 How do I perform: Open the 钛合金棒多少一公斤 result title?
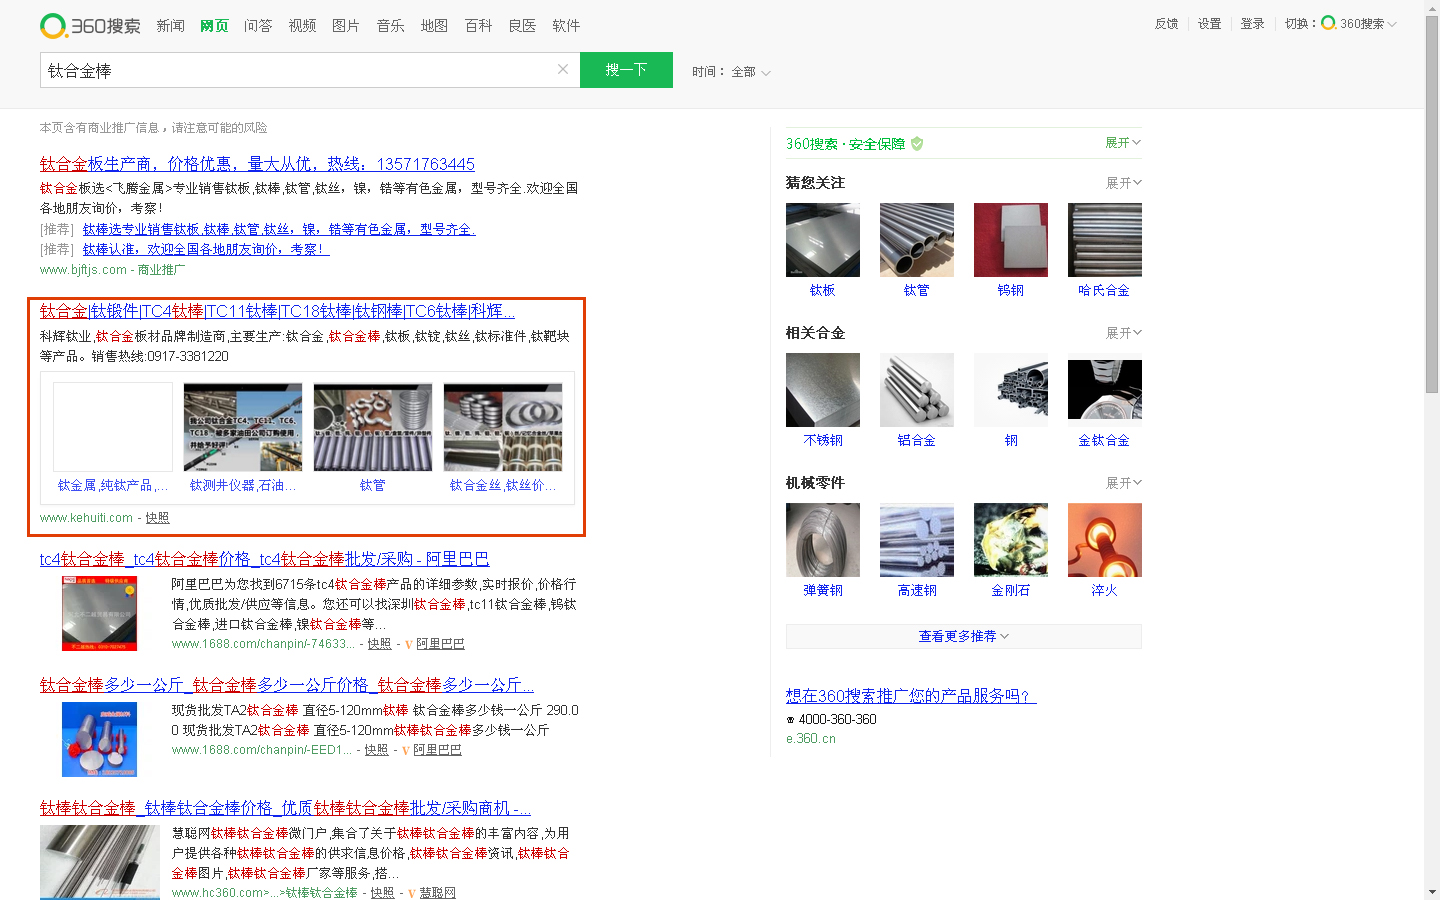(x=287, y=685)
